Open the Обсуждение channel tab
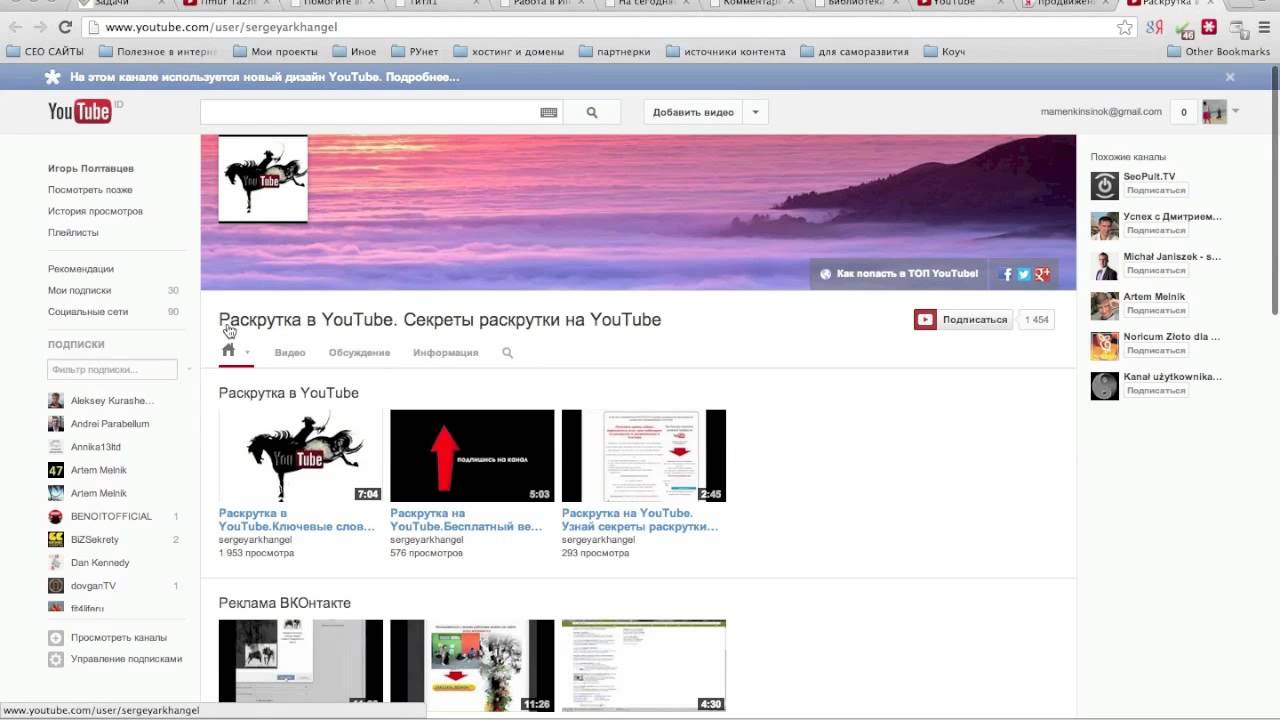 (359, 353)
